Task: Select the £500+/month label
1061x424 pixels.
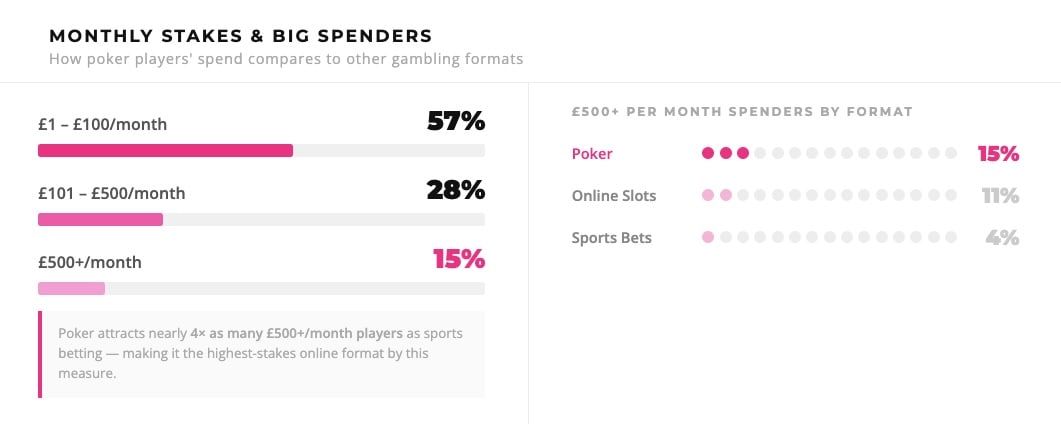Action: coord(90,263)
